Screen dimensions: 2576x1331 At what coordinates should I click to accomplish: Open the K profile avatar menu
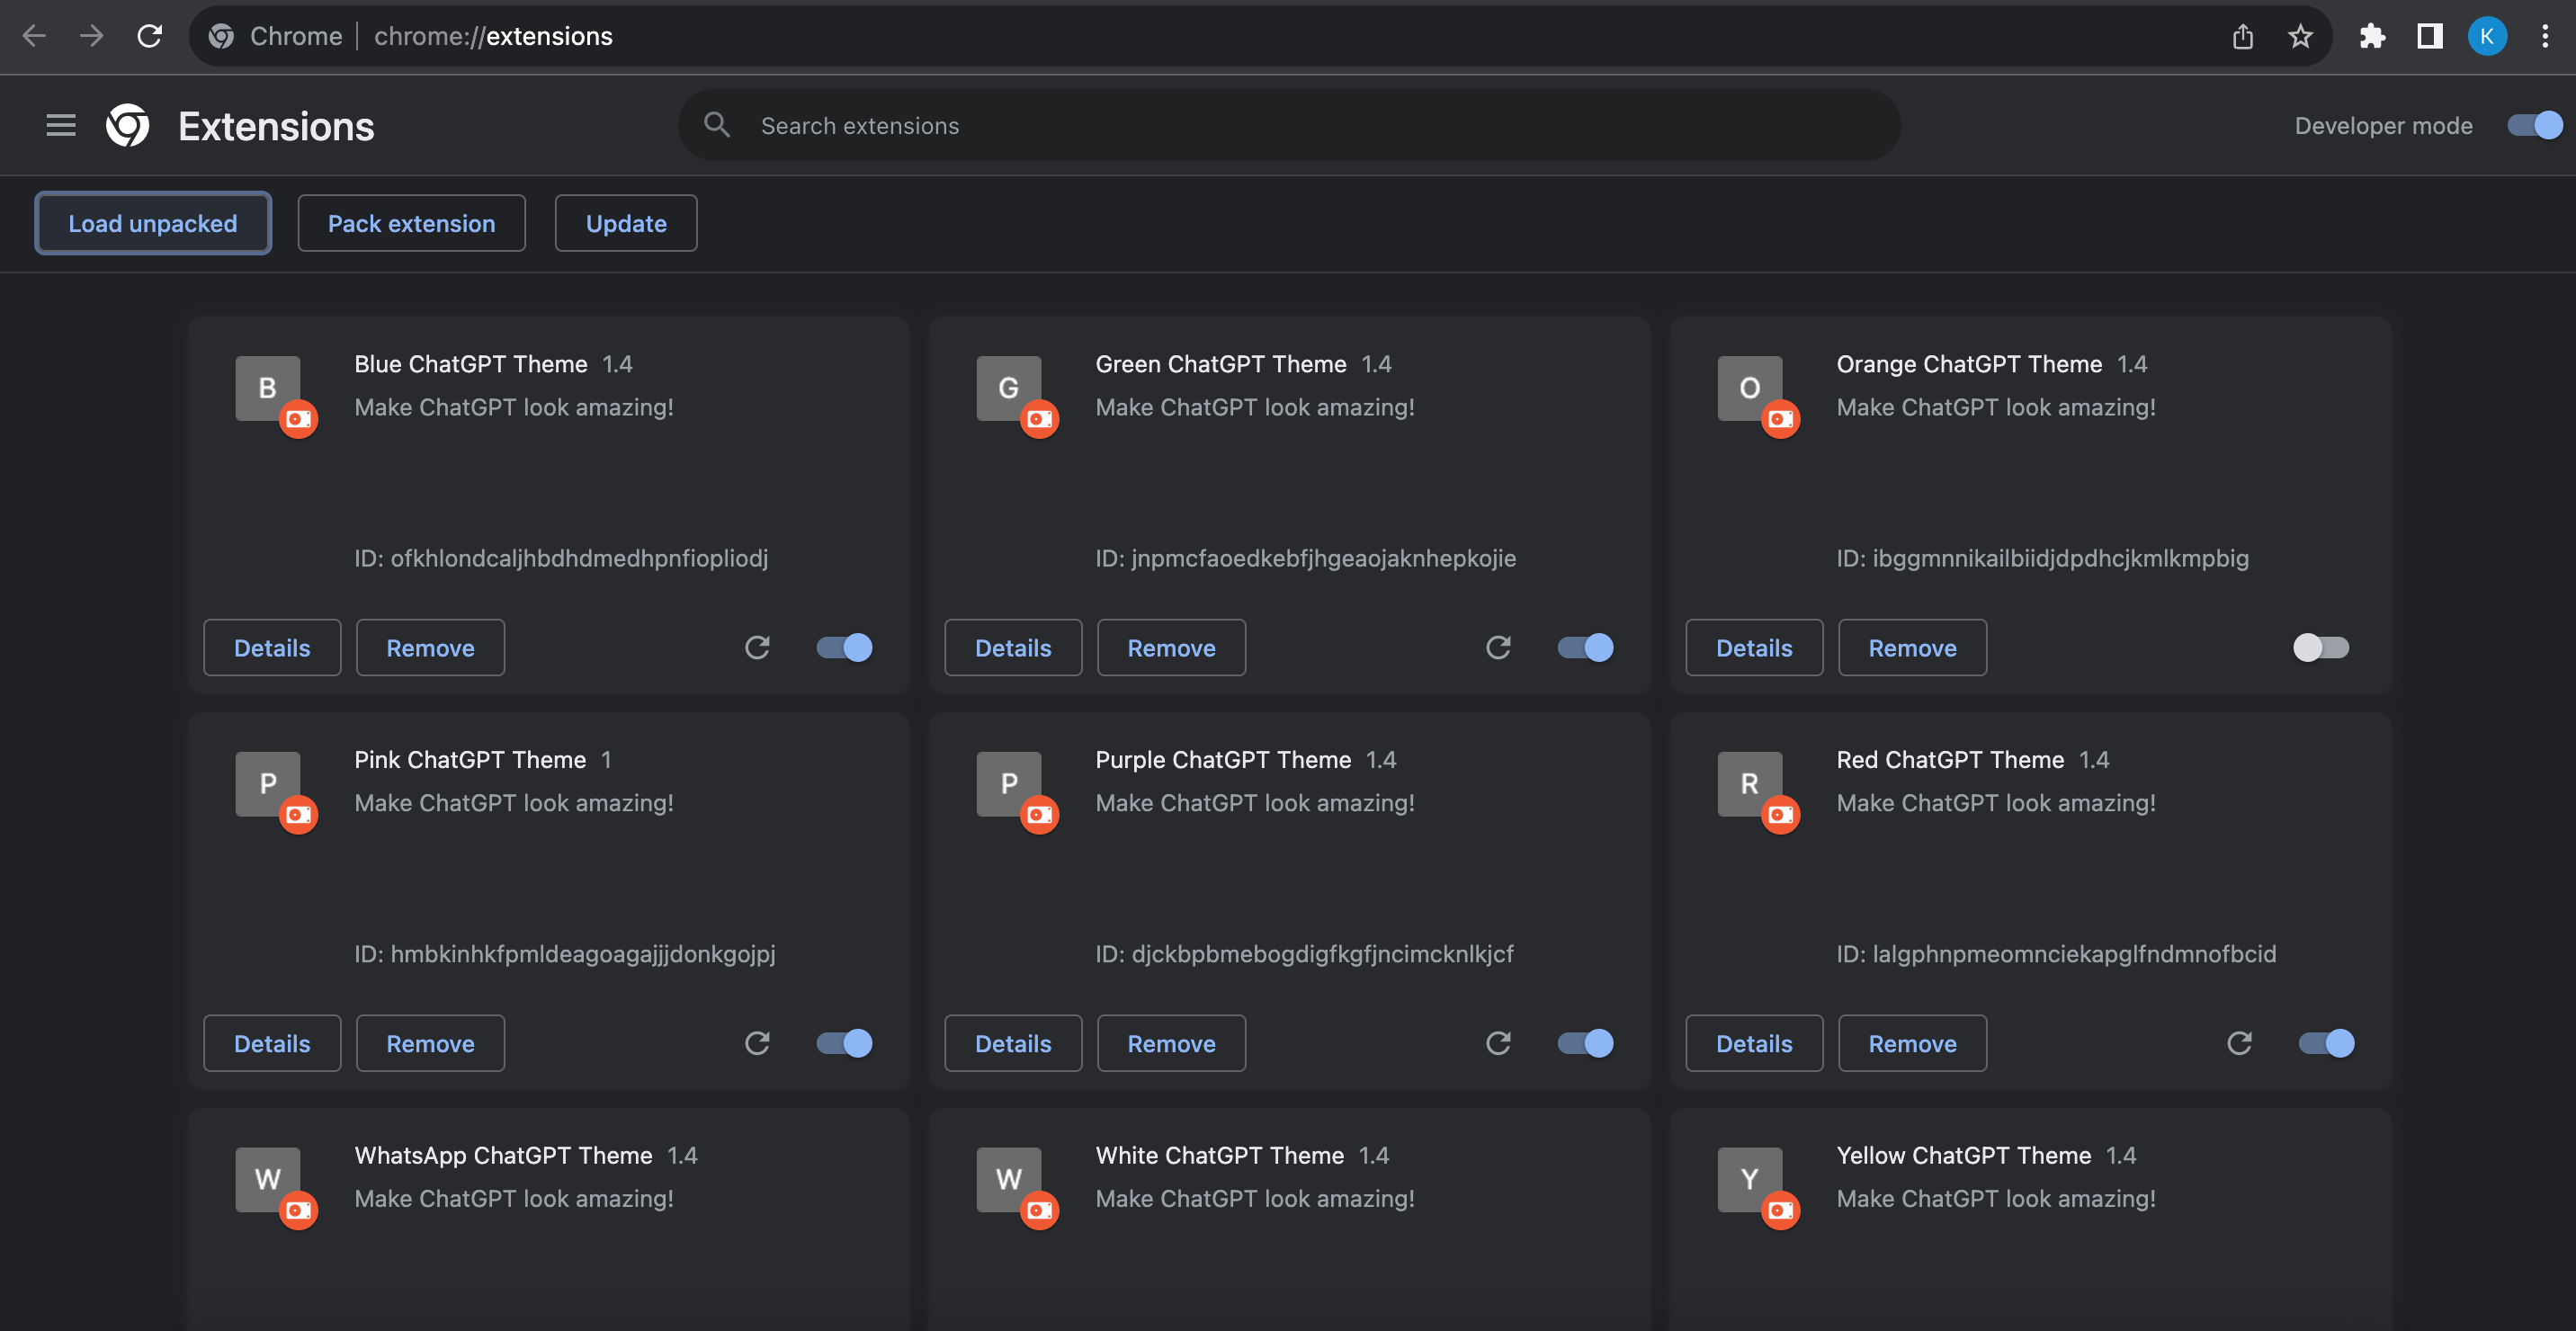2487,37
